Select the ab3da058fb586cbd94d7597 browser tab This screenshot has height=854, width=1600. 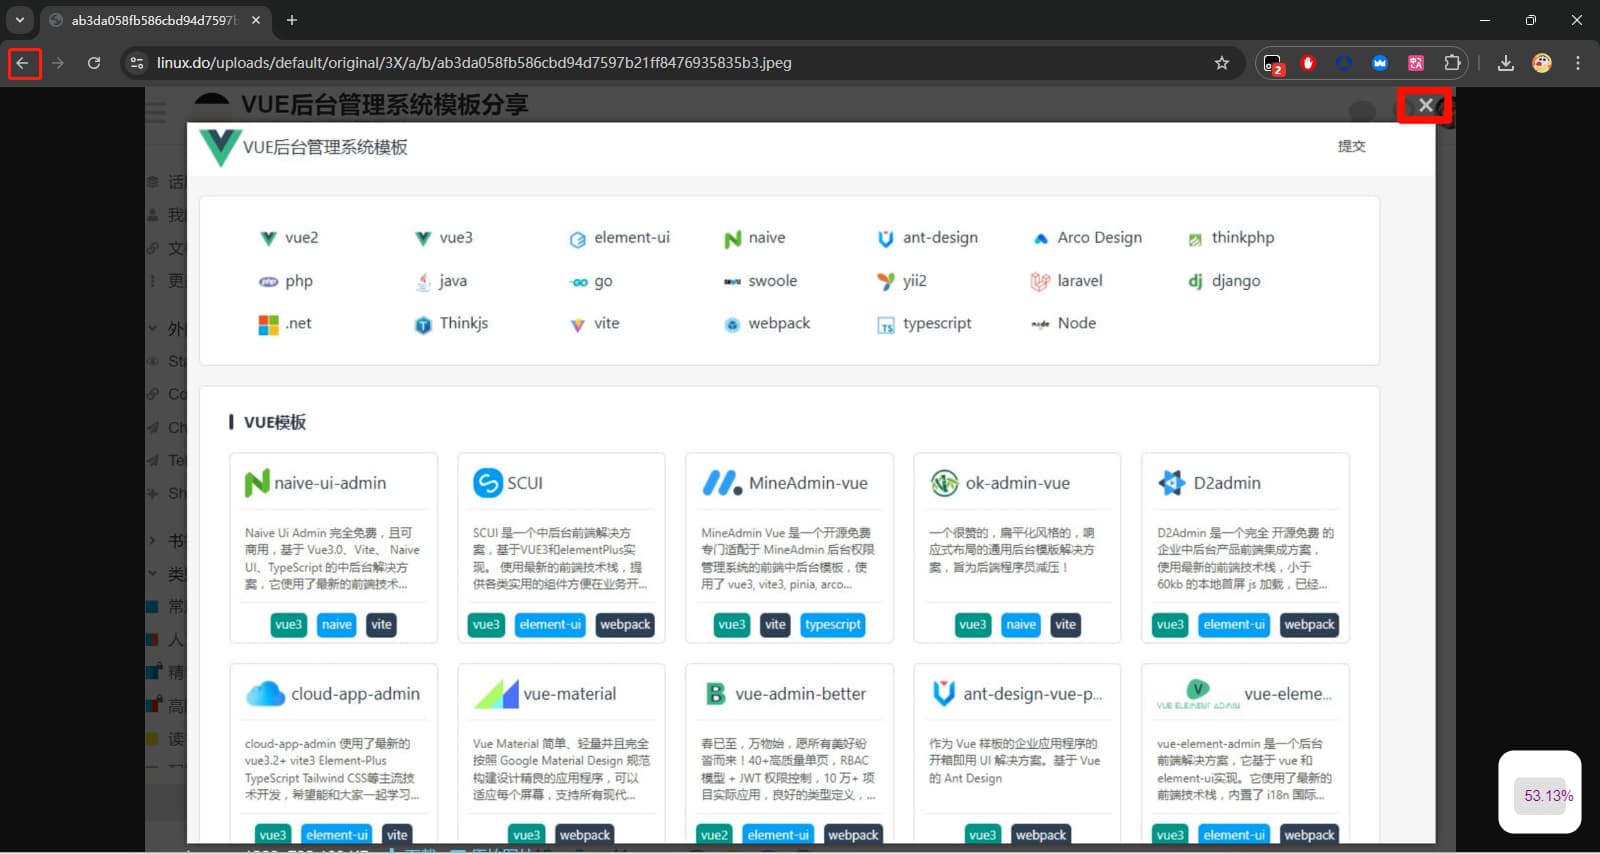(155, 20)
